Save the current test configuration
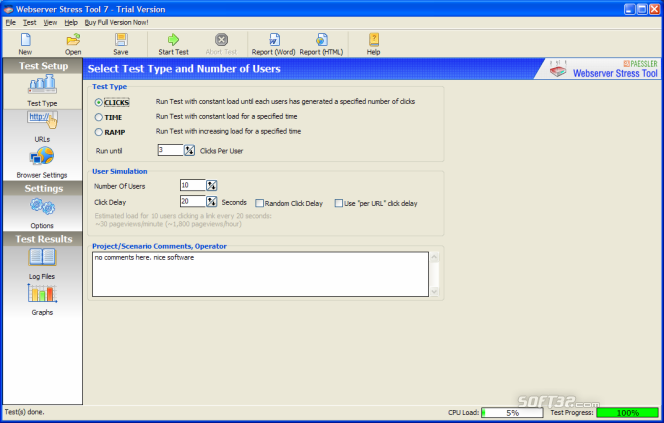This screenshot has height=423, width=664. 121,44
